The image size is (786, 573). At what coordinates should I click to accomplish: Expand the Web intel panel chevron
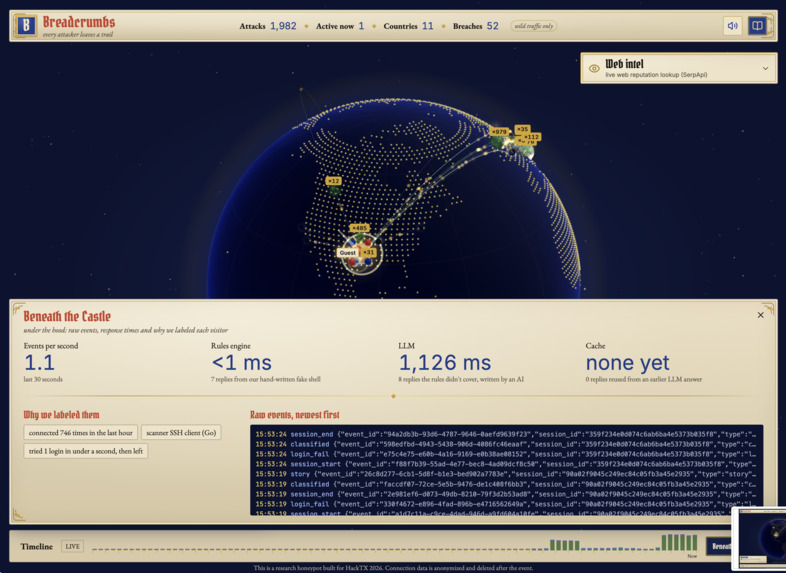765,69
